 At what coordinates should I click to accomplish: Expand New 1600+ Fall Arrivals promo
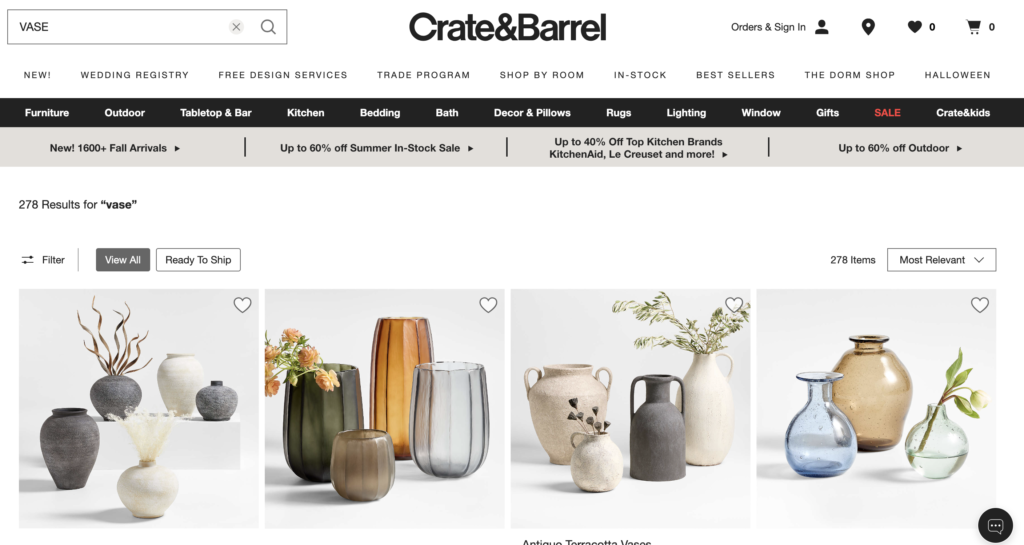point(115,148)
